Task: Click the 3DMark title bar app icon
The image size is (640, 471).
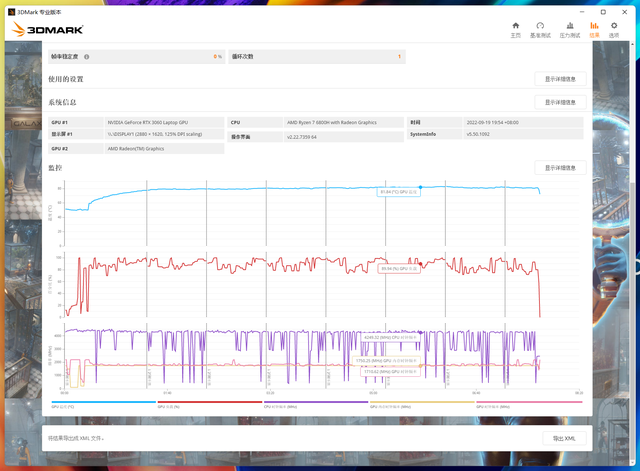Action: 12,12
